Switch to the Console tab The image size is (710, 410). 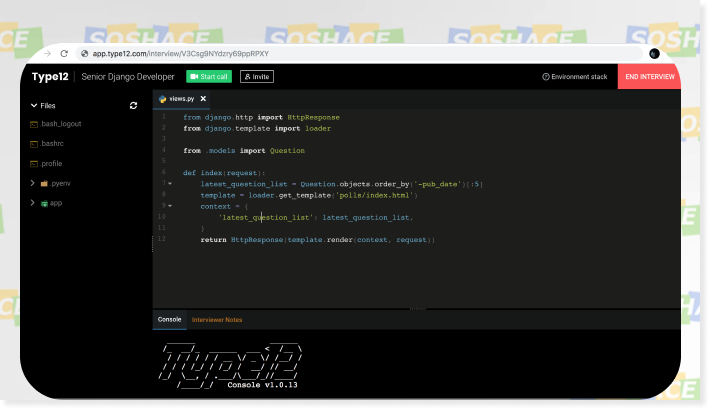(x=169, y=319)
